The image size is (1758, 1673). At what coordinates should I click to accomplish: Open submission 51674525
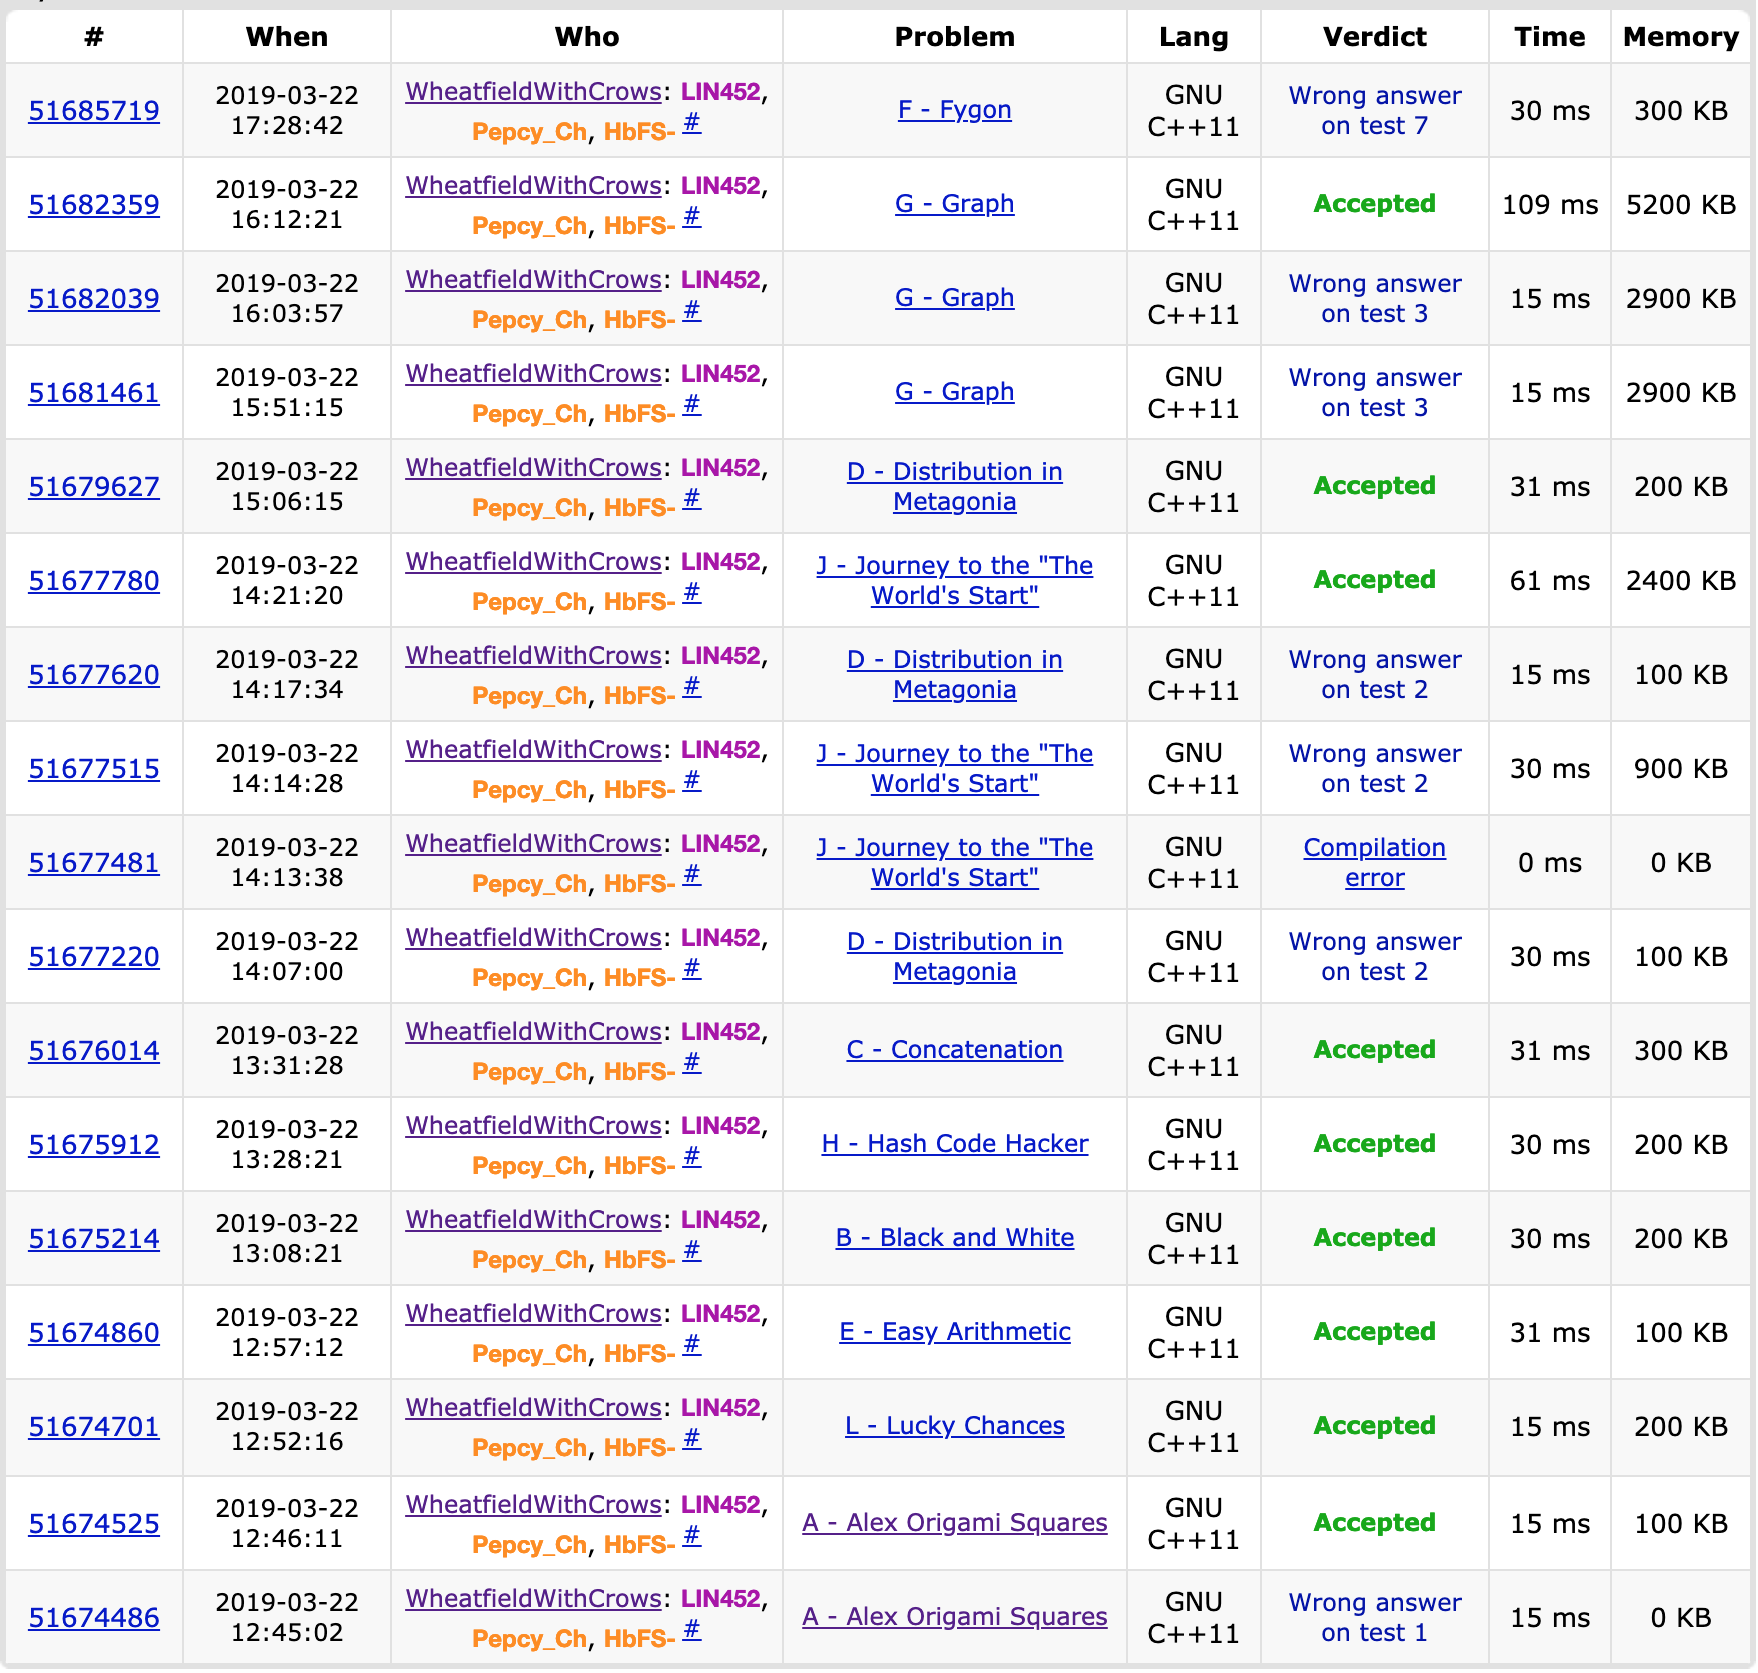[x=94, y=1524]
